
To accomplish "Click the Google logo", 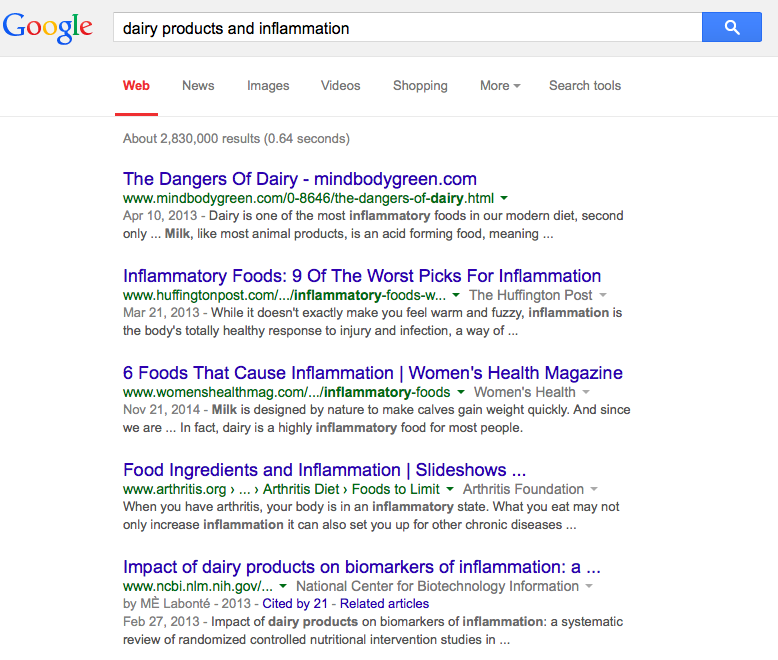I will (x=48, y=28).
